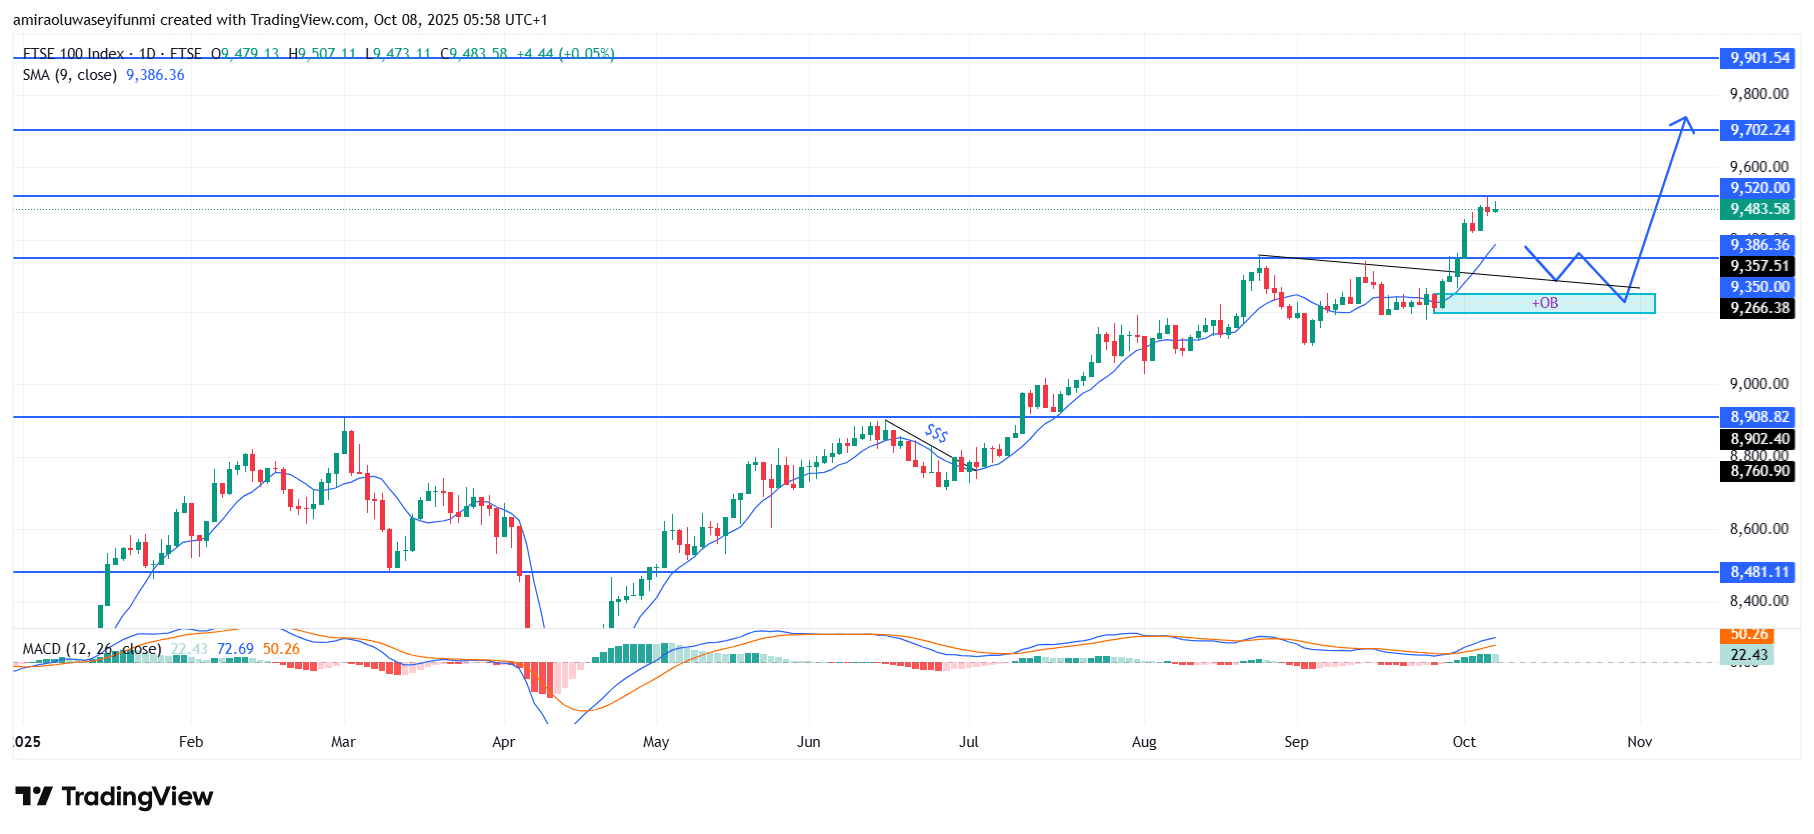Click the blue projection arrow head

coord(1685,122)
